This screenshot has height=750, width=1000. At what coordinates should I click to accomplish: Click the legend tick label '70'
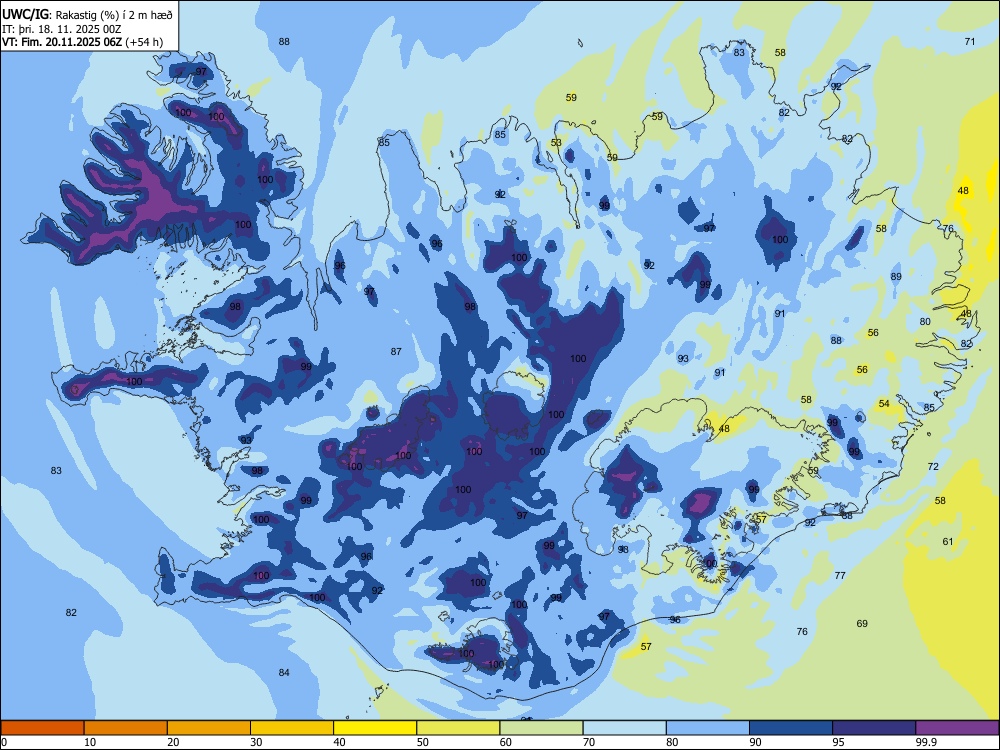(589, 742)
